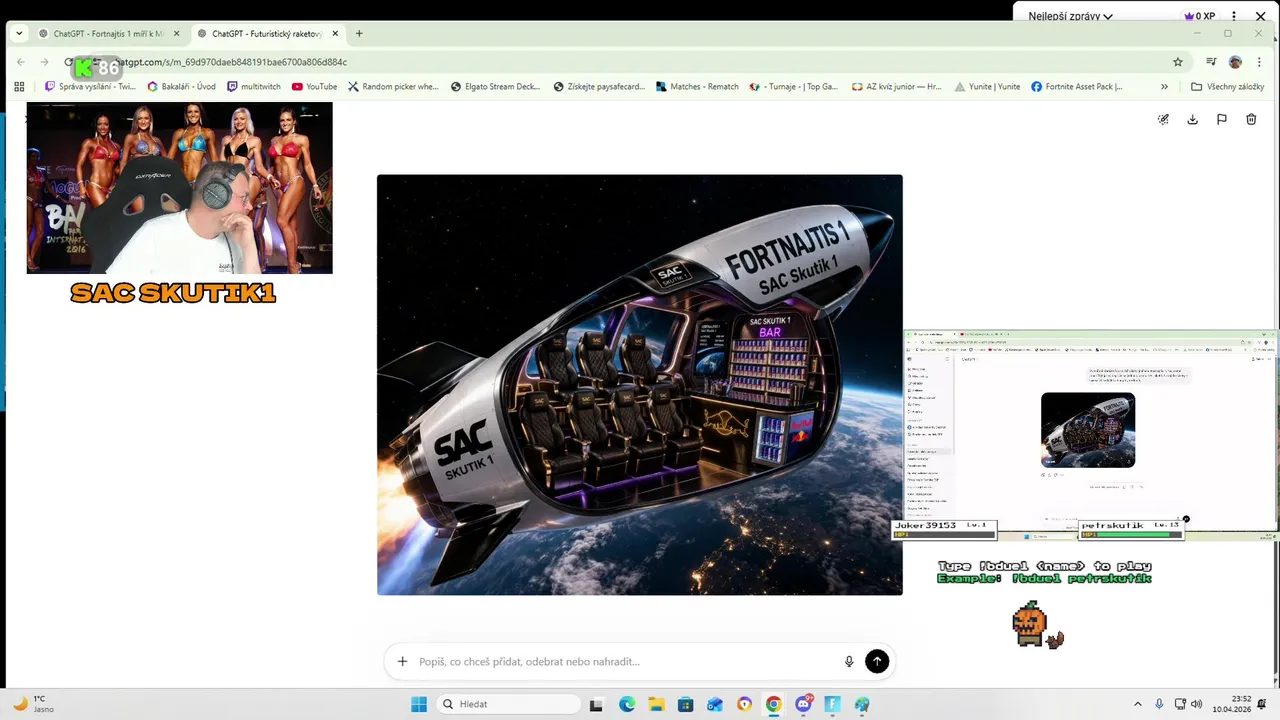Open Task View on the taskbar

point(596,704)
